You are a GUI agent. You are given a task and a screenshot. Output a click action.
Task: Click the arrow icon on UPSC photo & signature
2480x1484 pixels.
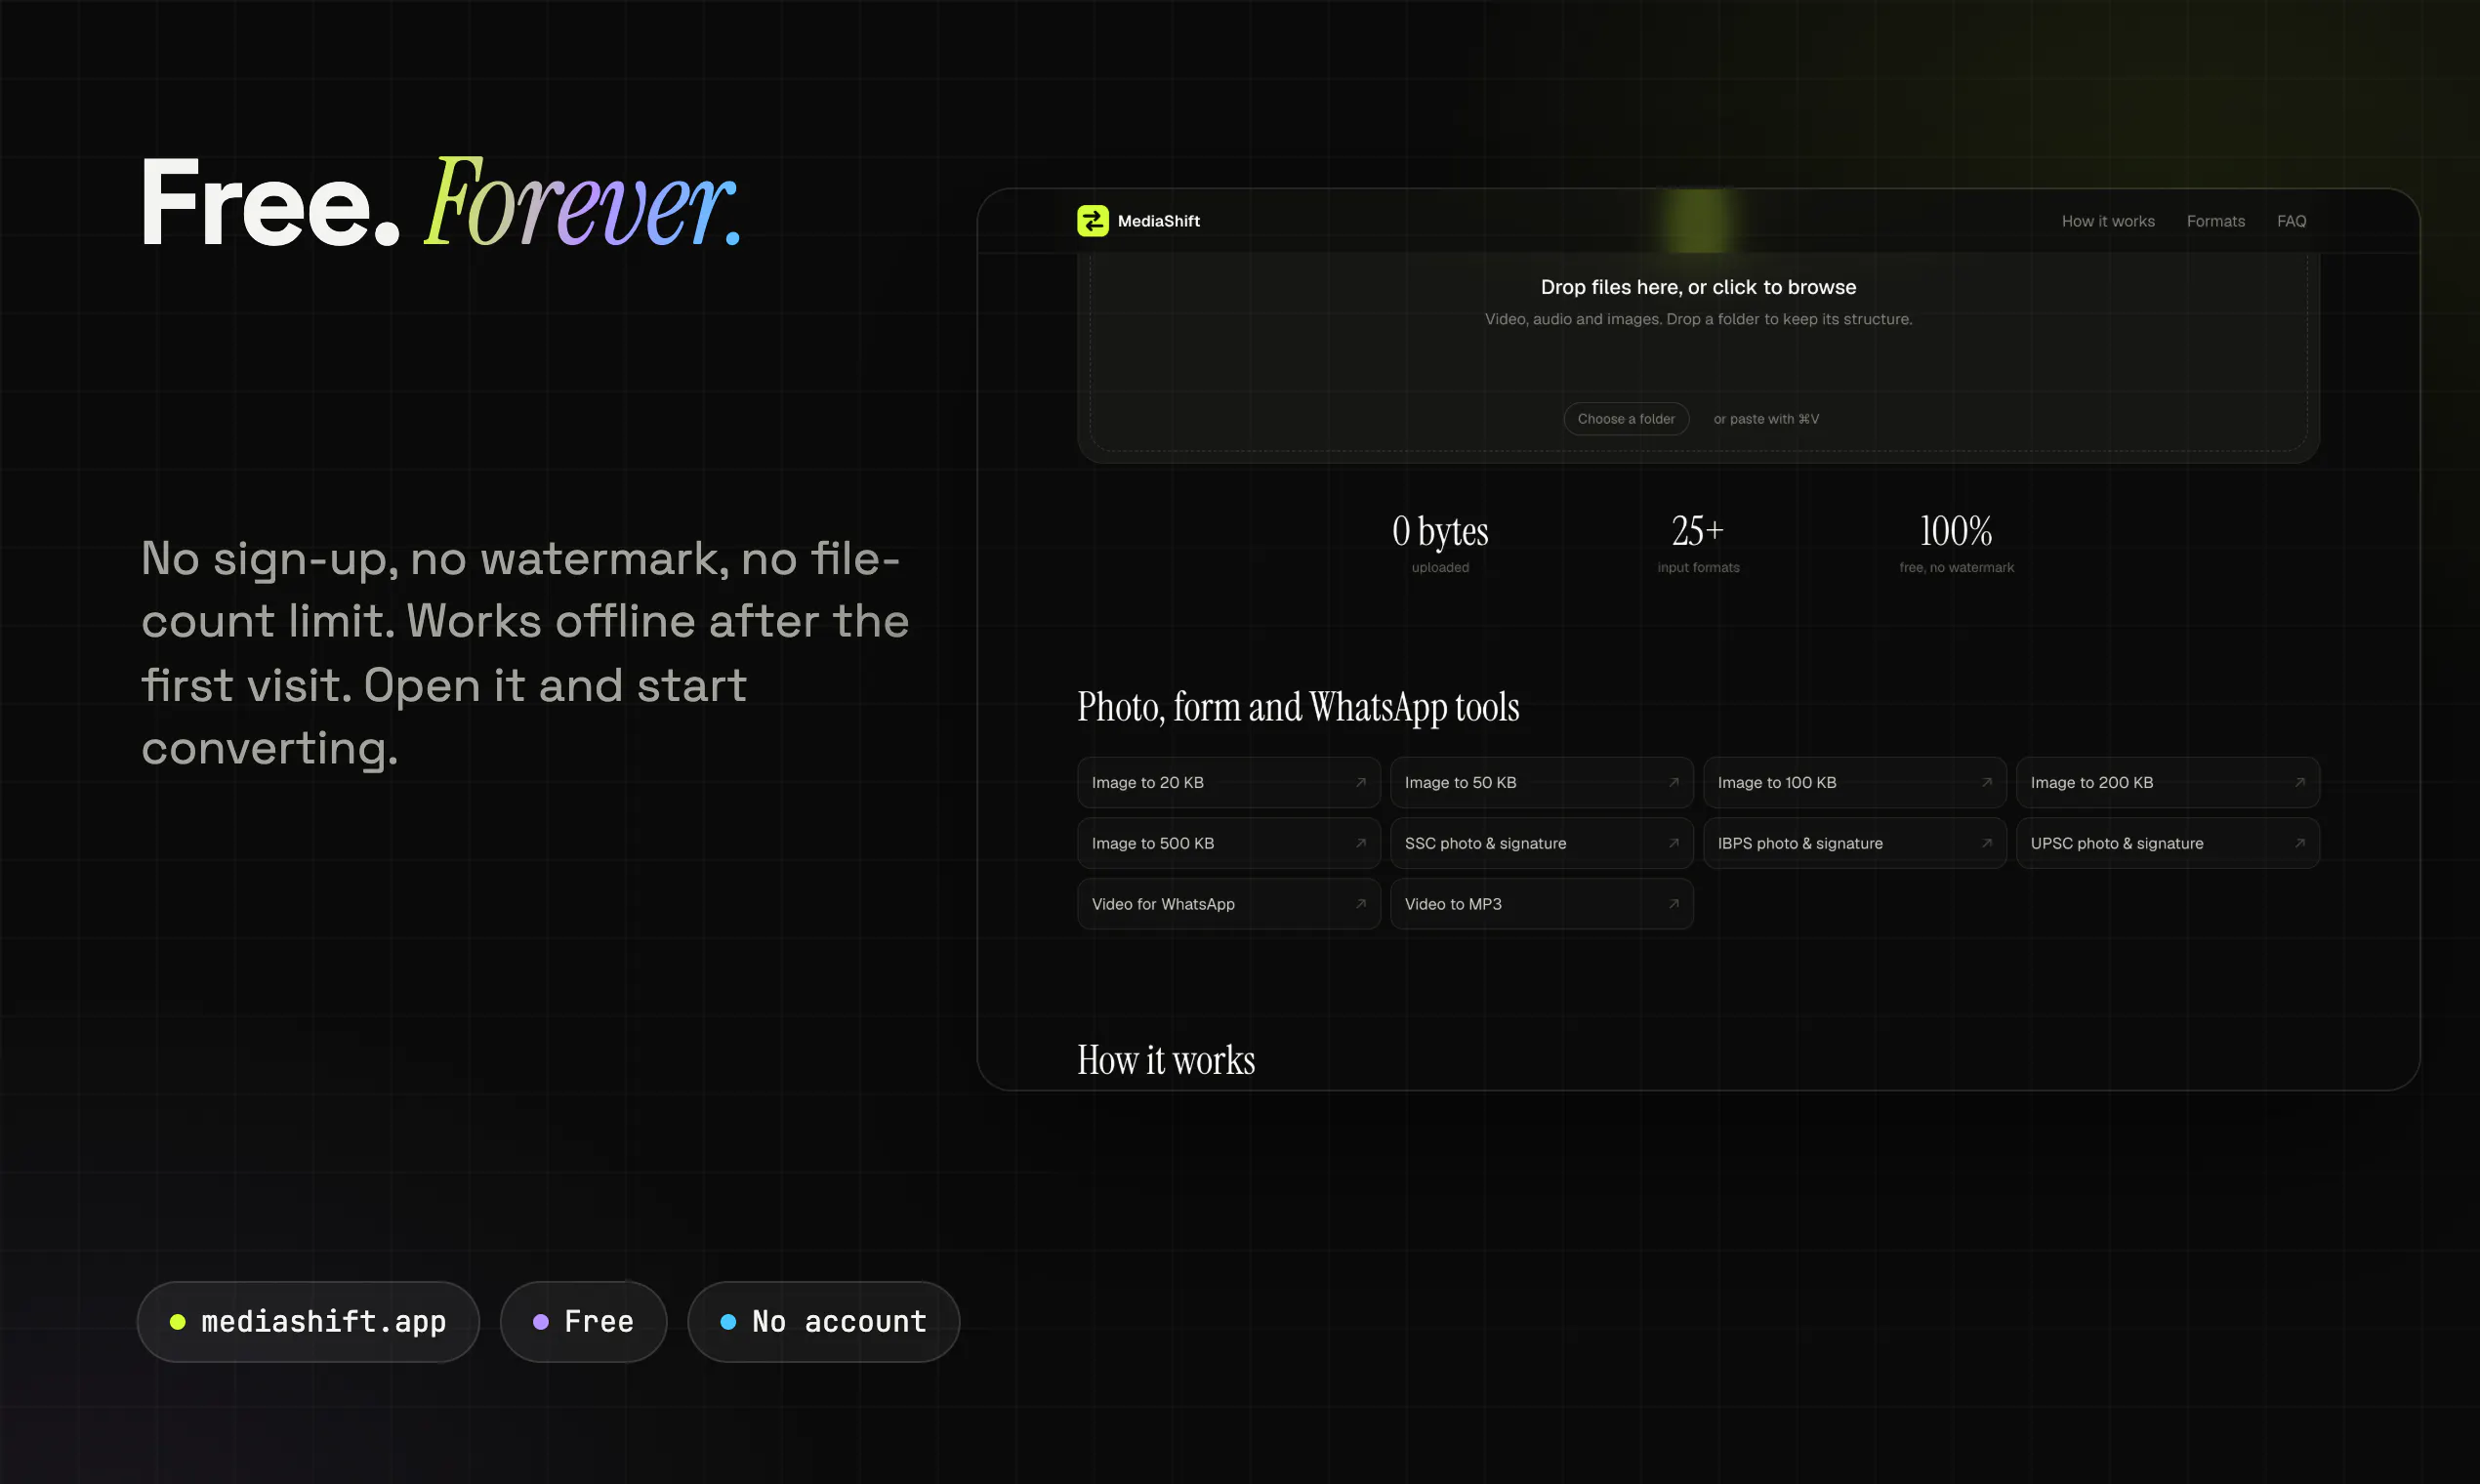click(x=2299, y=844)
